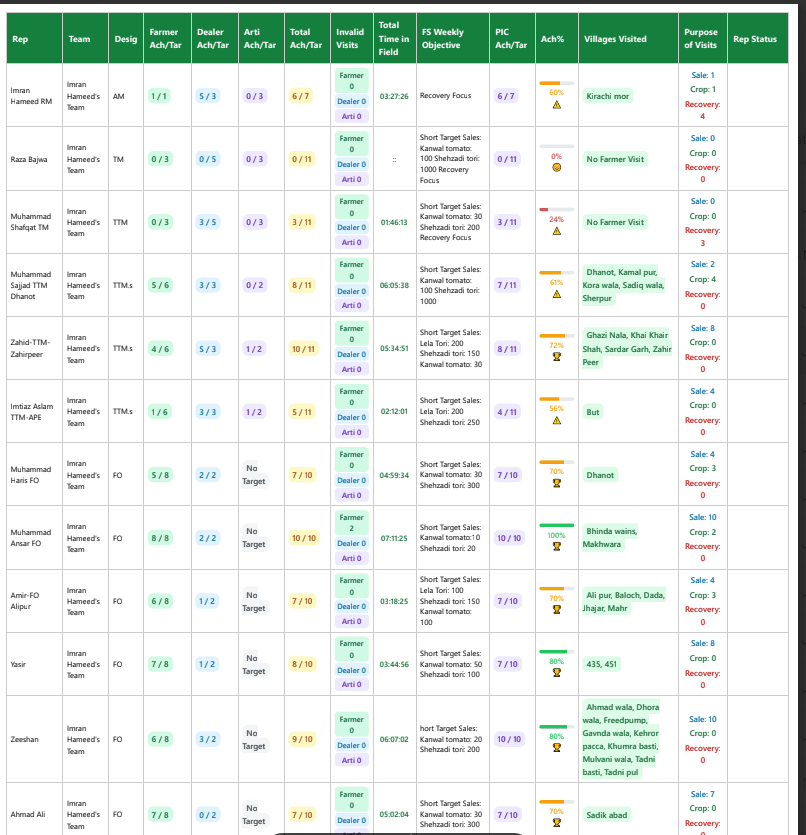Screen dimensions: 806x835
Task: Select the warning icon below Imtiaz Aslam's 56%
Action: coord(555,418)
